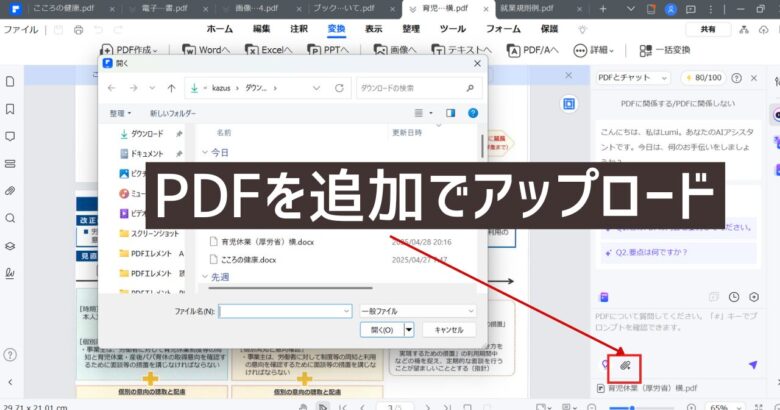Collapse the left sidebar with arrow
Viewport: 780px width, 410px height.
coord(10,382)
